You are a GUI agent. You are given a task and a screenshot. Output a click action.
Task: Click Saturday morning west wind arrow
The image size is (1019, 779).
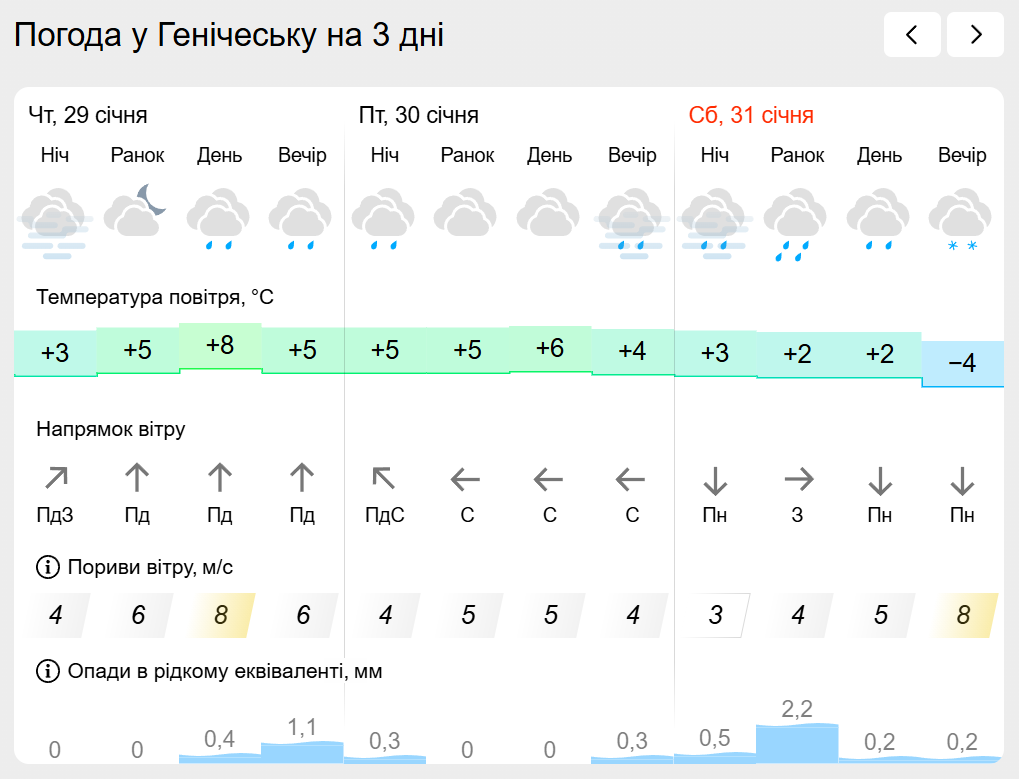[798, 480]
